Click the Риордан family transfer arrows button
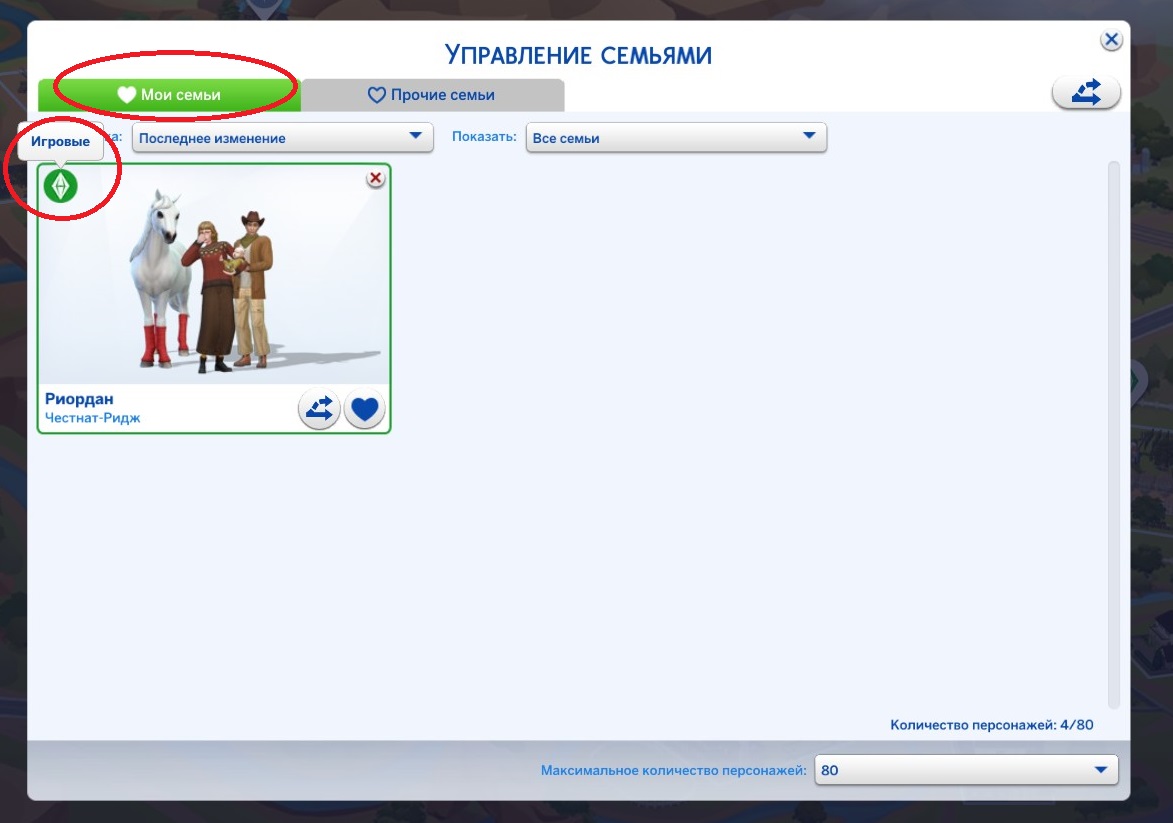 (319, 409)
